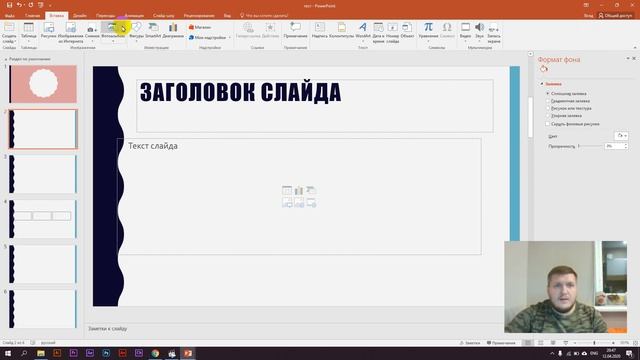Collapse the Заливка section in Формат фона
The height and width of the screenshot is (360, 640).
pyautogui.click(x=542, y=84)
